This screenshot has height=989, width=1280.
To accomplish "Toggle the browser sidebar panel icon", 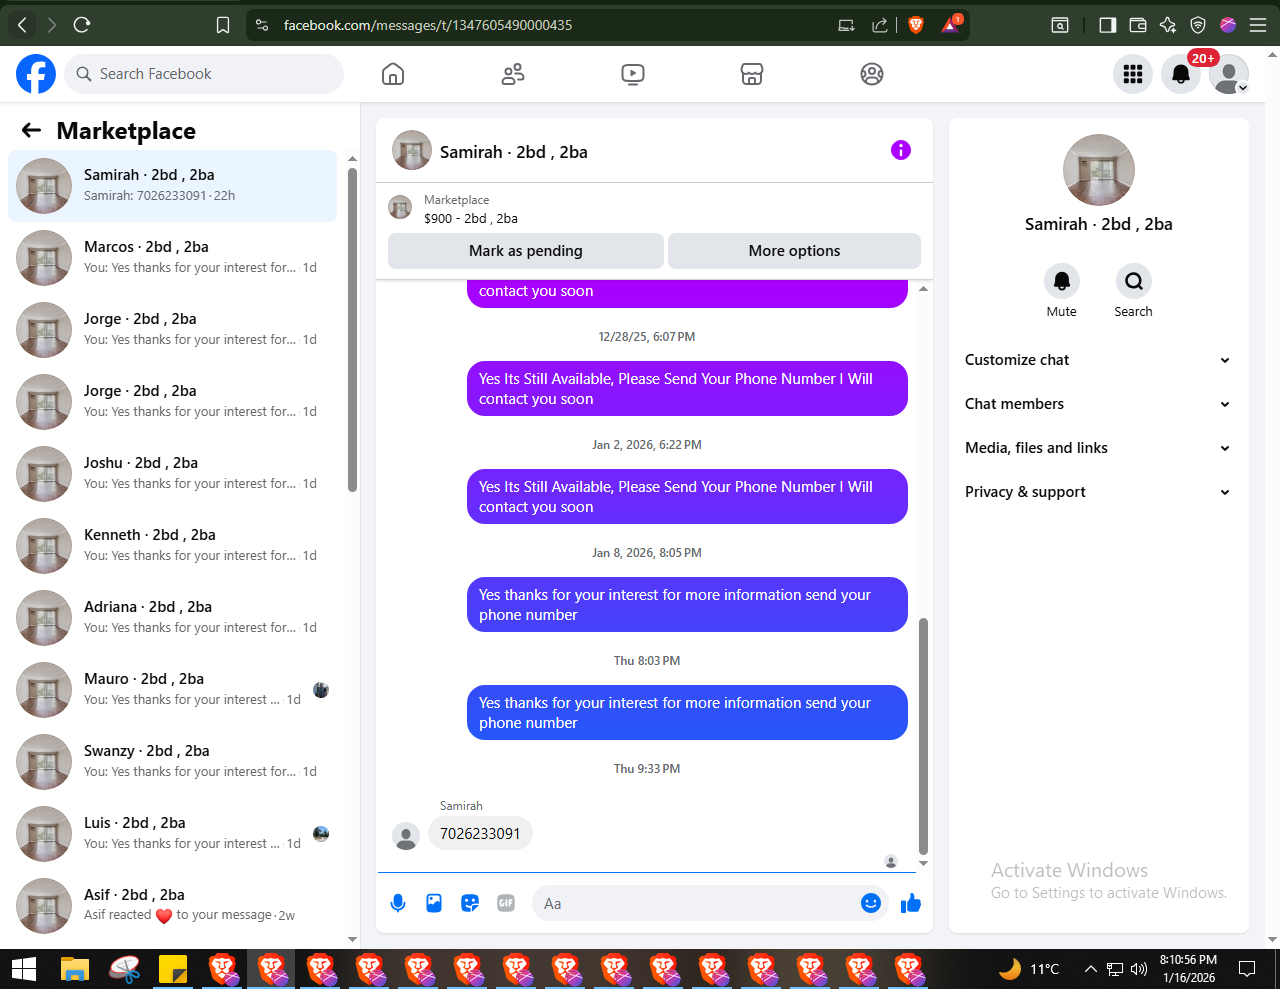I will [x=1107, y=25].
